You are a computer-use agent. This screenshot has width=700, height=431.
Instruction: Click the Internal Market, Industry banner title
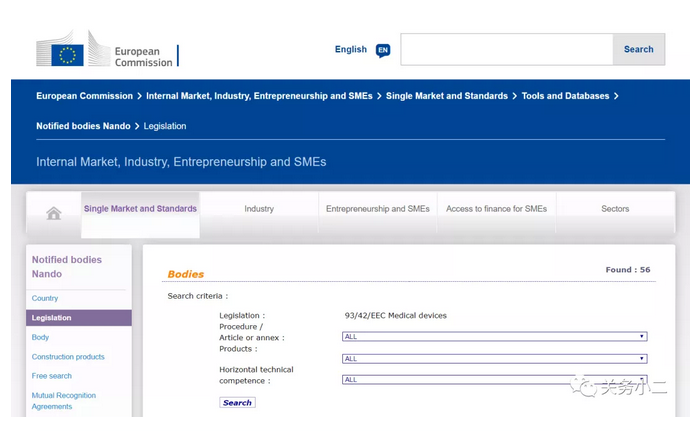point(181,162)
